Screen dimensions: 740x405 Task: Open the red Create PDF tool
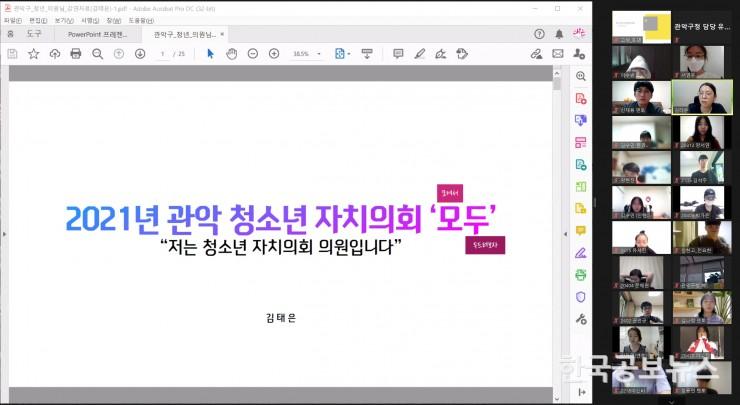coord(580,98)
